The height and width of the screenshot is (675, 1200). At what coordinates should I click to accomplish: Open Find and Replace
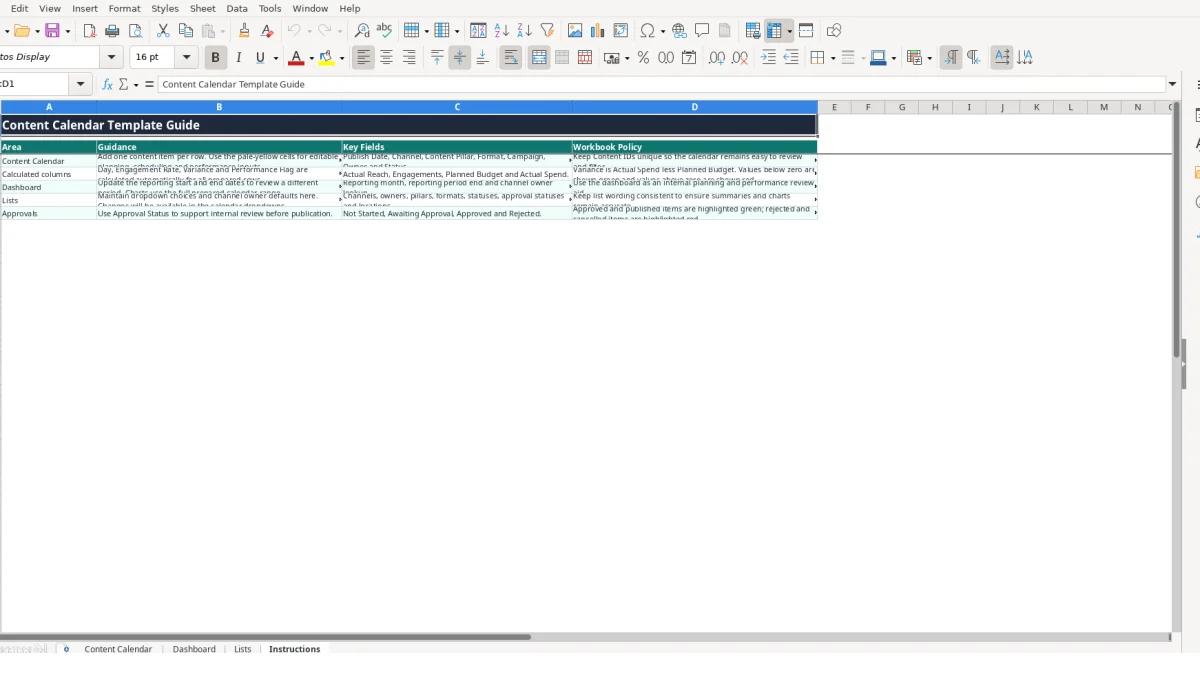coord(362,31)
